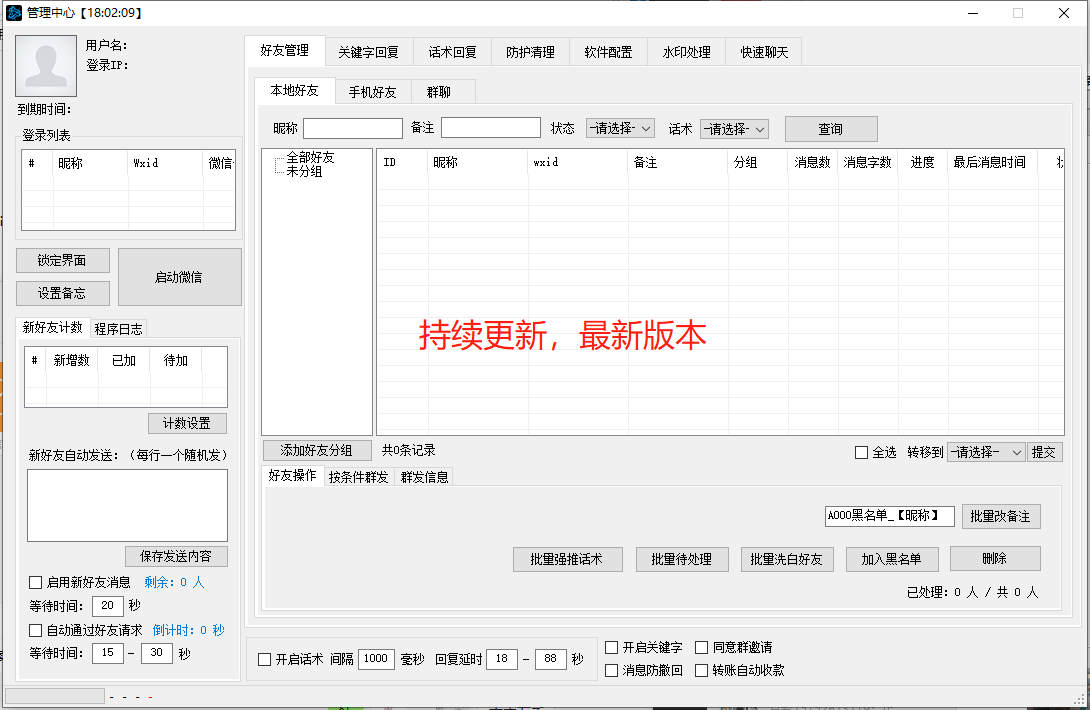
Task: Open the 转移到 dropdown
Action: pos(986,453)
